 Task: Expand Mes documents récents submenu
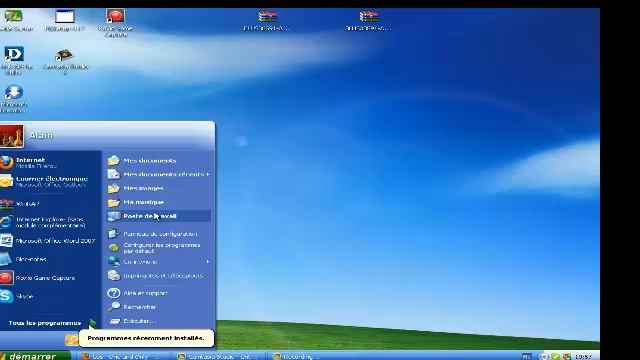tap(158, 174)
